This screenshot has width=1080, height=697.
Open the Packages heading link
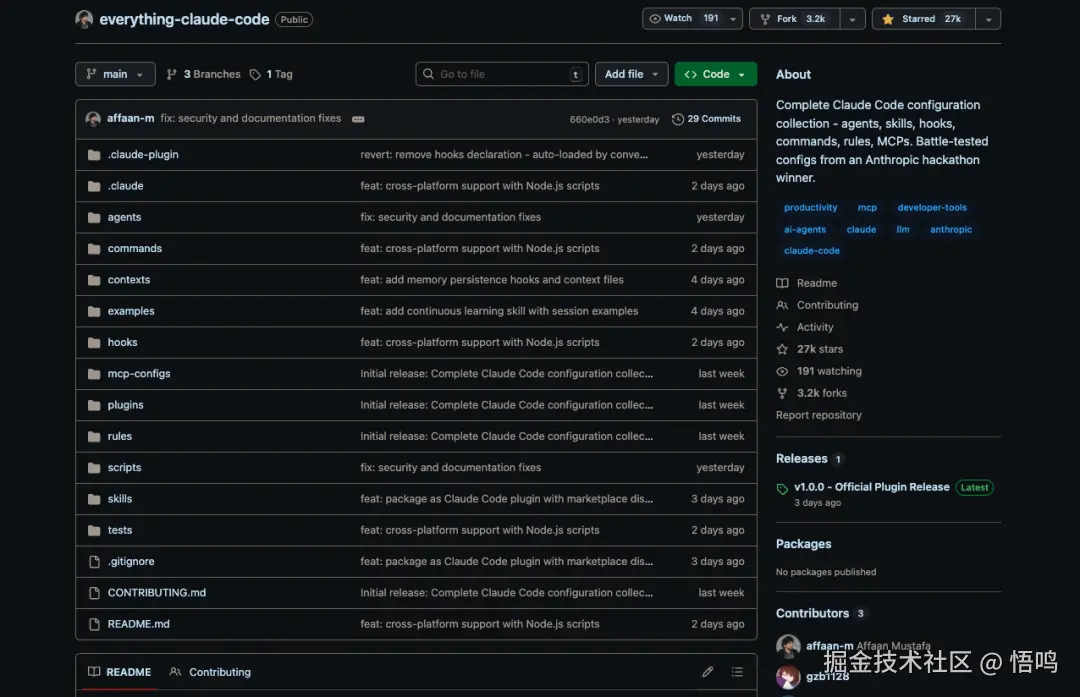point(803,544)
